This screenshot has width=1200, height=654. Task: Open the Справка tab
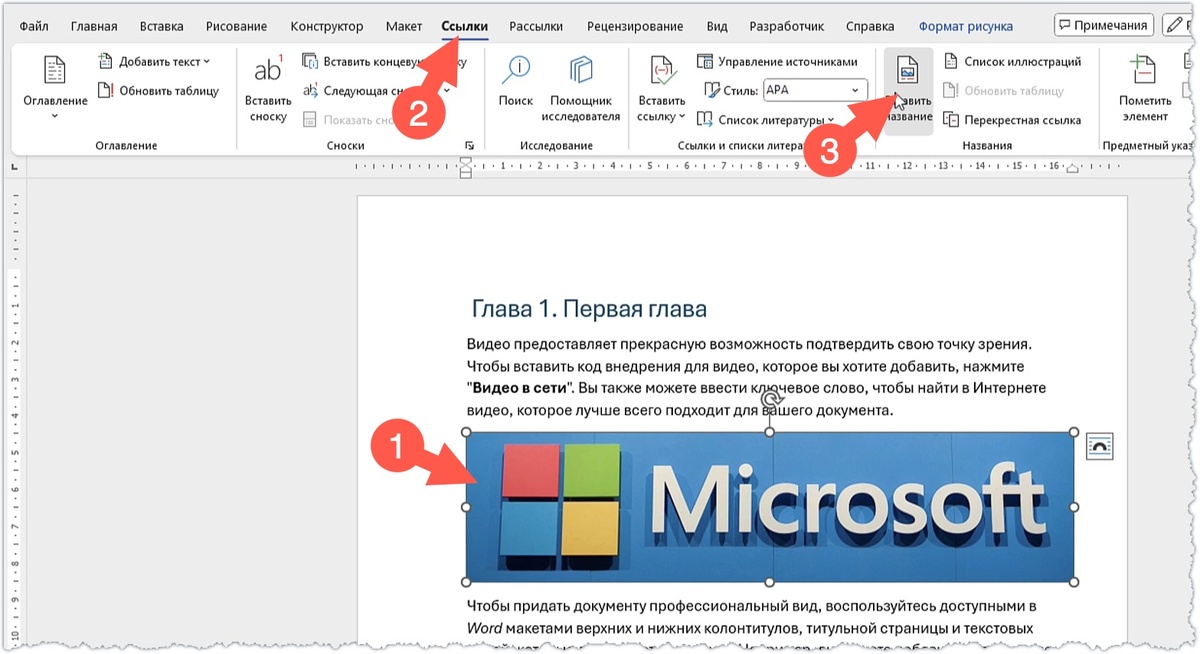tap(870, 26)
